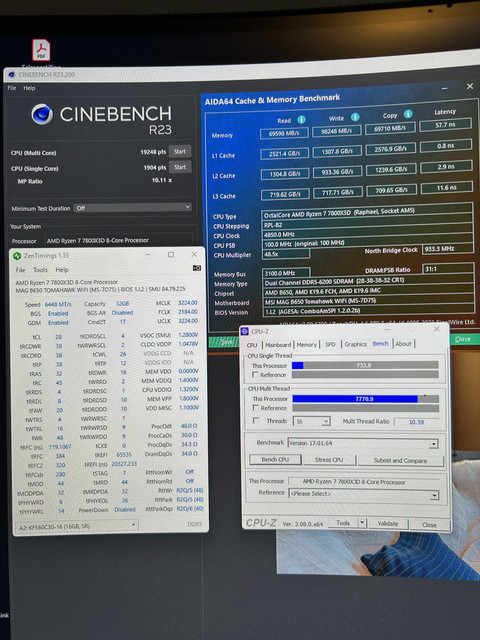Image resolution: width=480 pixels, height=640 pixels.
Task: Click Submit and Compare button
Action: pos(400,461)
